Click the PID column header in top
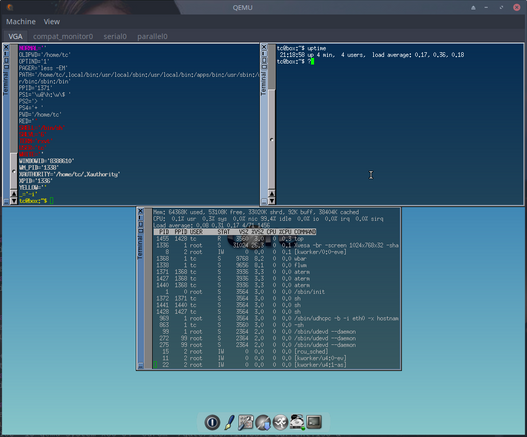 pyautogui.click(x=164, y=232)
